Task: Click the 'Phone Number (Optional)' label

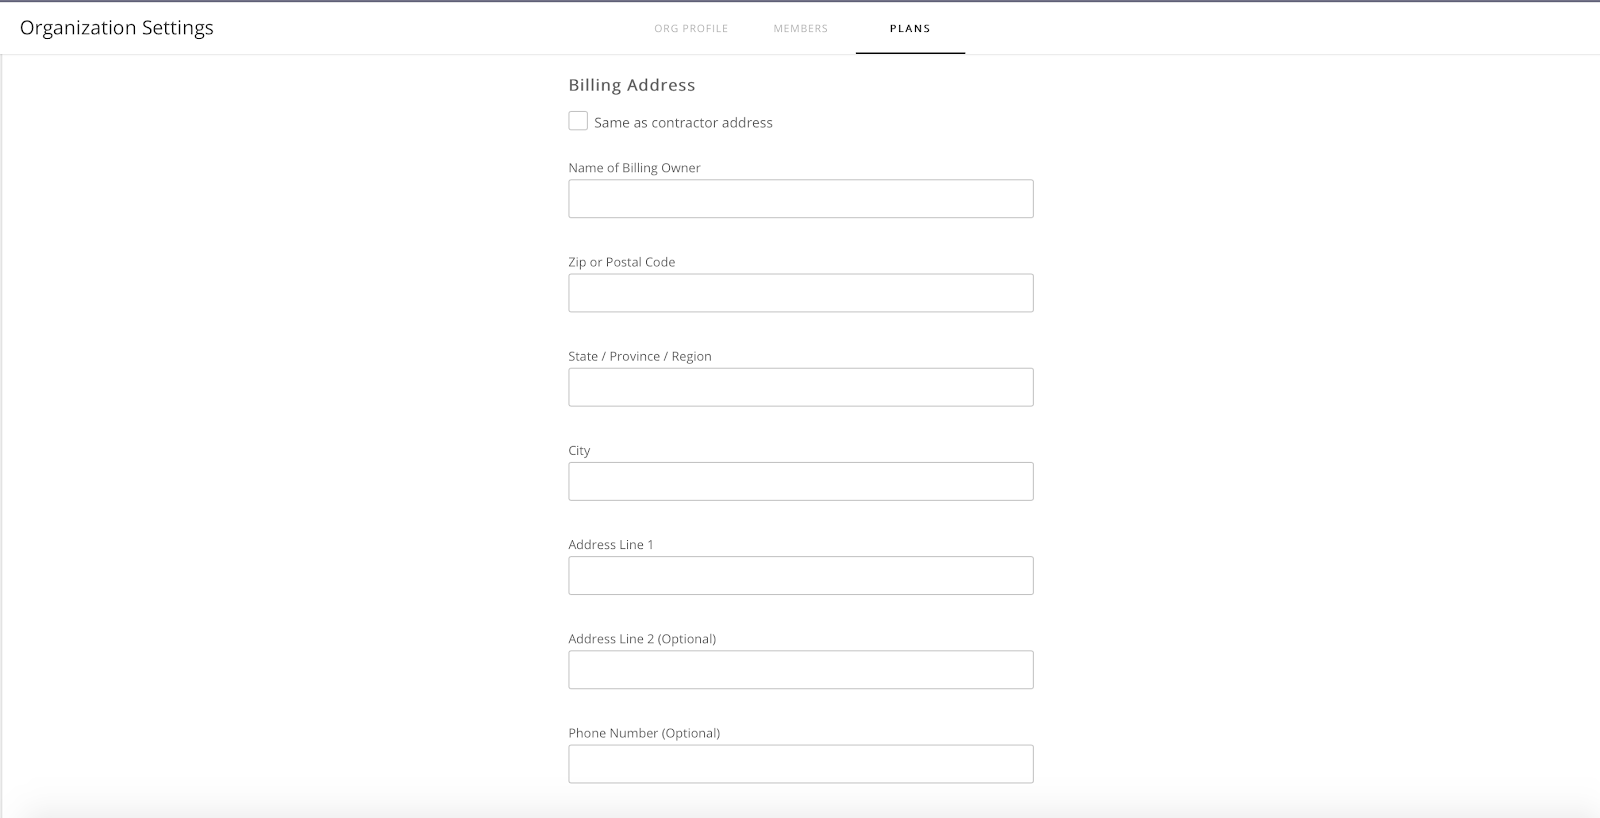Action: tap(644, 733)
